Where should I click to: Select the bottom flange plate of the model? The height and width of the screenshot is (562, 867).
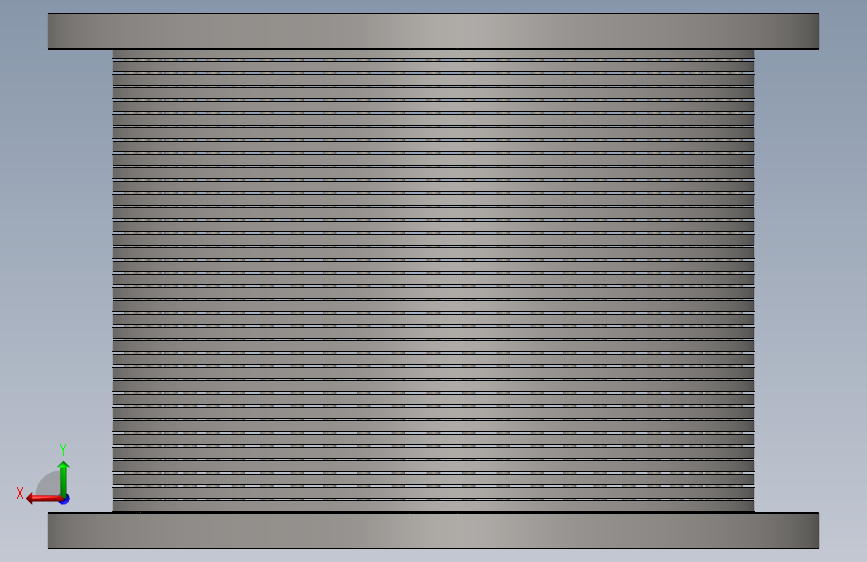tap(434, 530)
